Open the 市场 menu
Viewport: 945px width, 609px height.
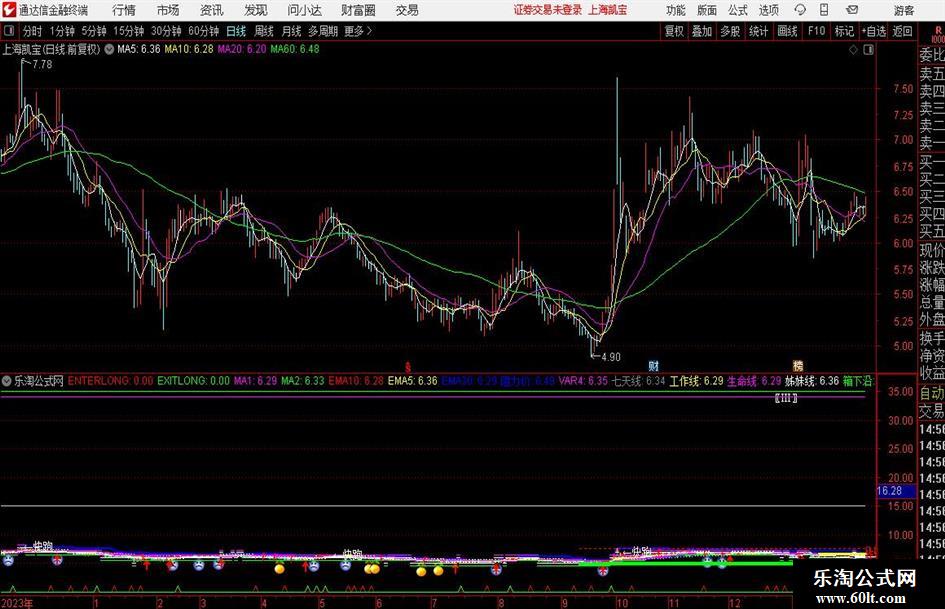pyautogui.click(x=168, y=10)
